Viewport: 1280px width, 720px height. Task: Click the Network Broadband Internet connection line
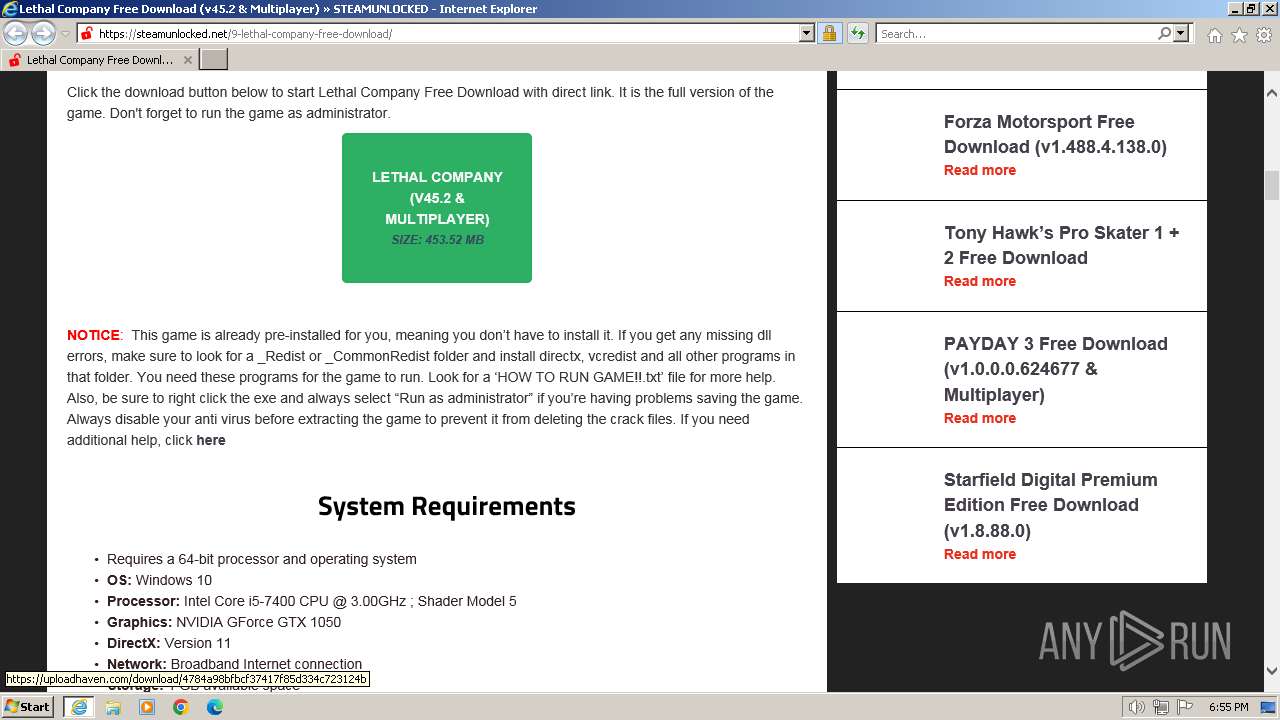(234, 664)
